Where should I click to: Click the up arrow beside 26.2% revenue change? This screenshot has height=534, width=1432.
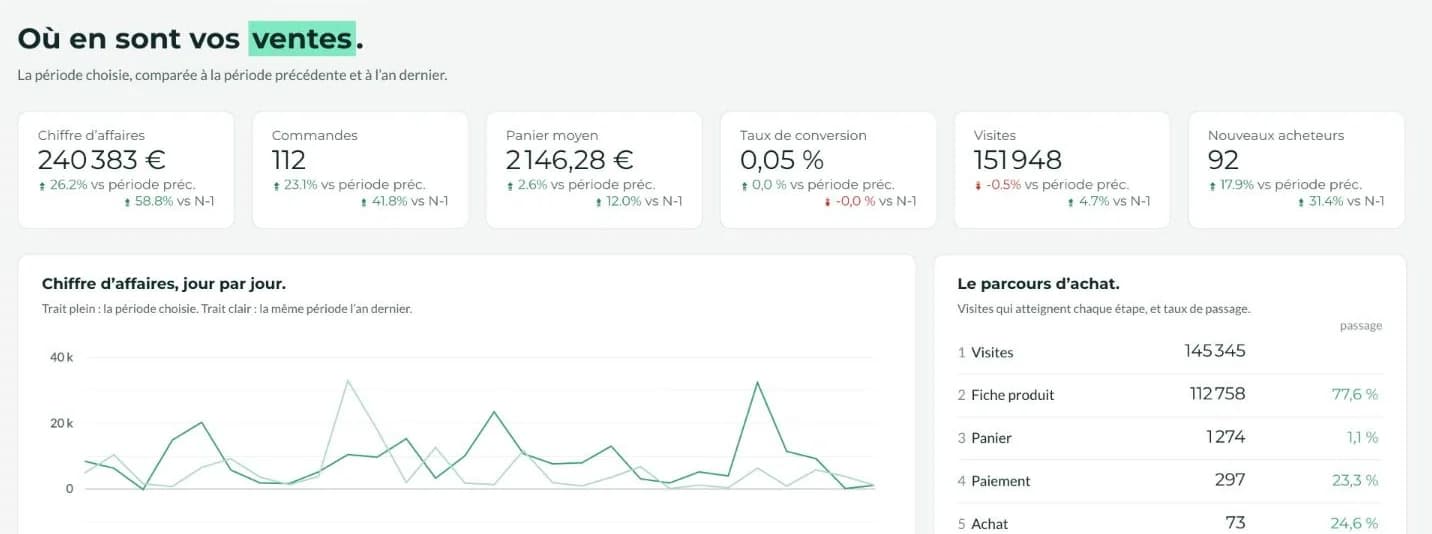tap(41, 186)
